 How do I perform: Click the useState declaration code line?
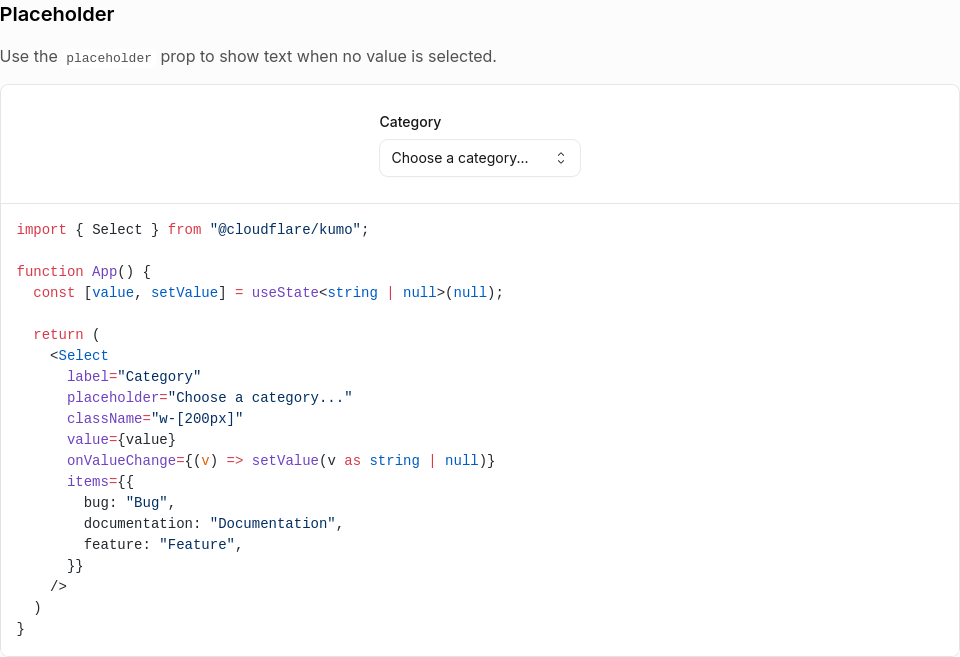pos(268,293)
